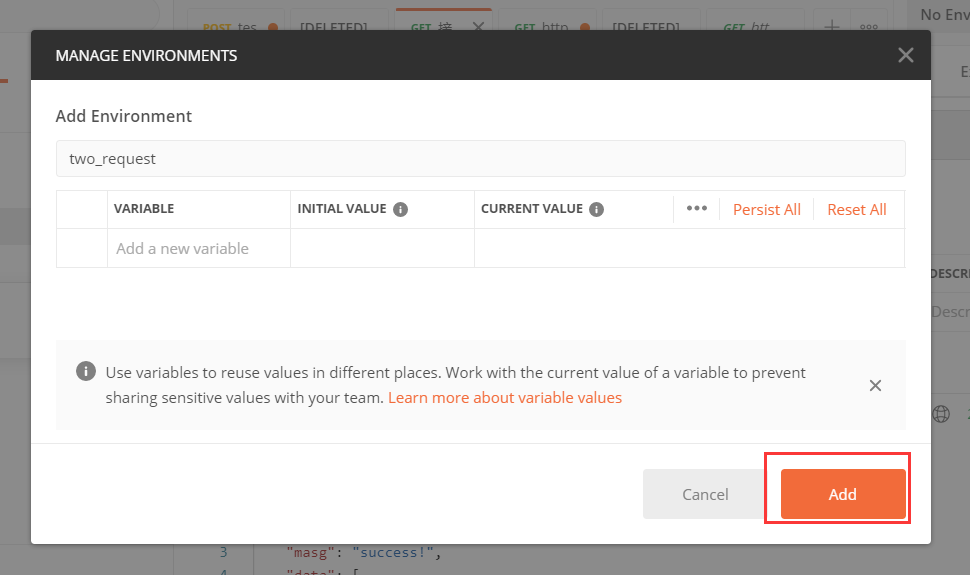Open the three-dot column options menu
The image size is (970, 575).
[x=697, y=209]
